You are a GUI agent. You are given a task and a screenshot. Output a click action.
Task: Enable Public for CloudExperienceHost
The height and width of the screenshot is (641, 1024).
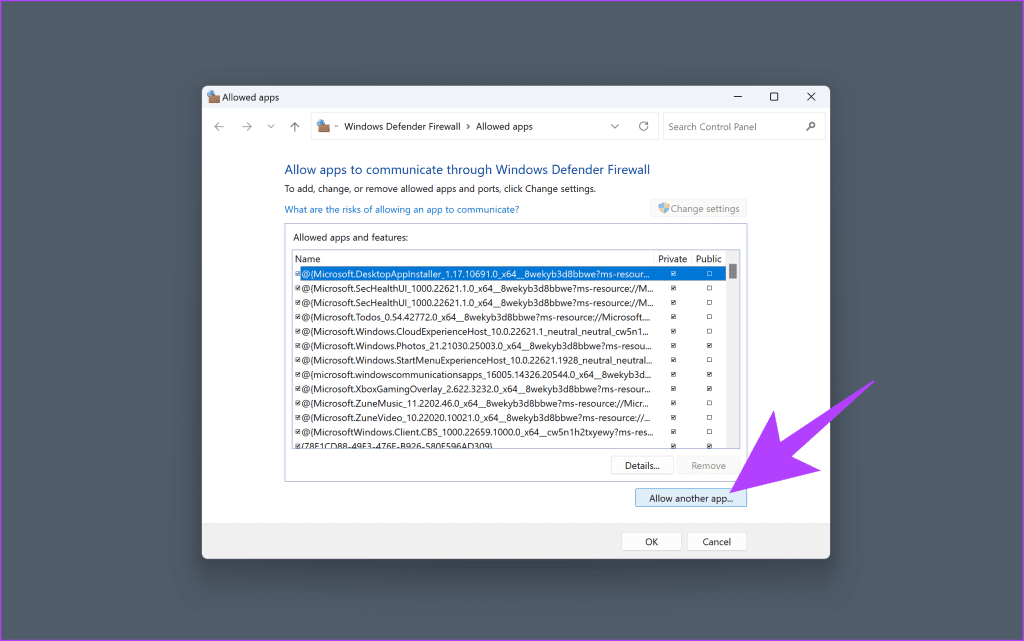pyautogui.click(x=709, y=332)
